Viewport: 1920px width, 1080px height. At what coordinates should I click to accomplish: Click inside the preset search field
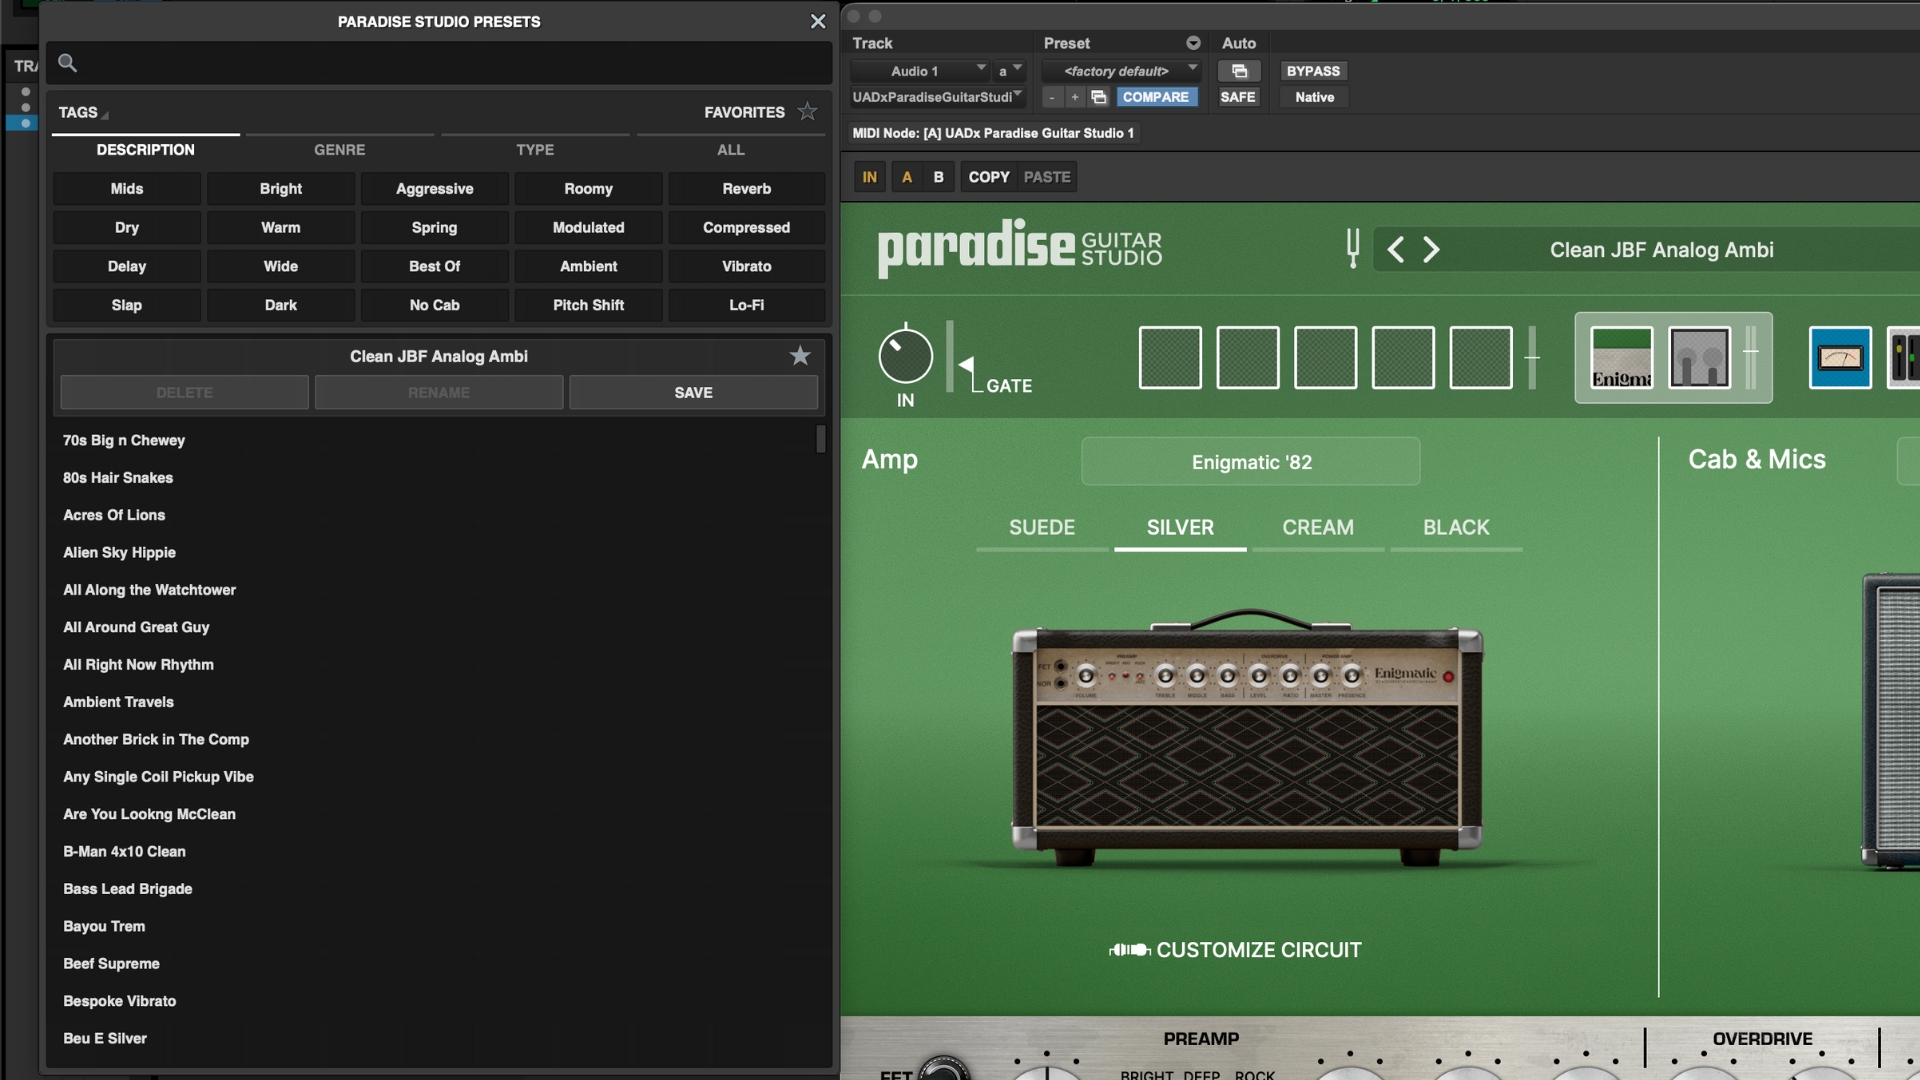tap(440, 63)
